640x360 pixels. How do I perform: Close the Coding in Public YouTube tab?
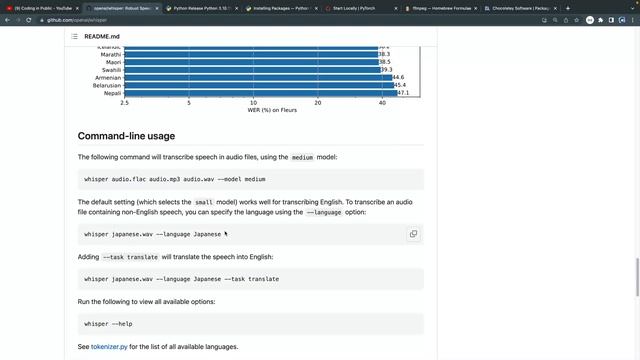[77, 8]
